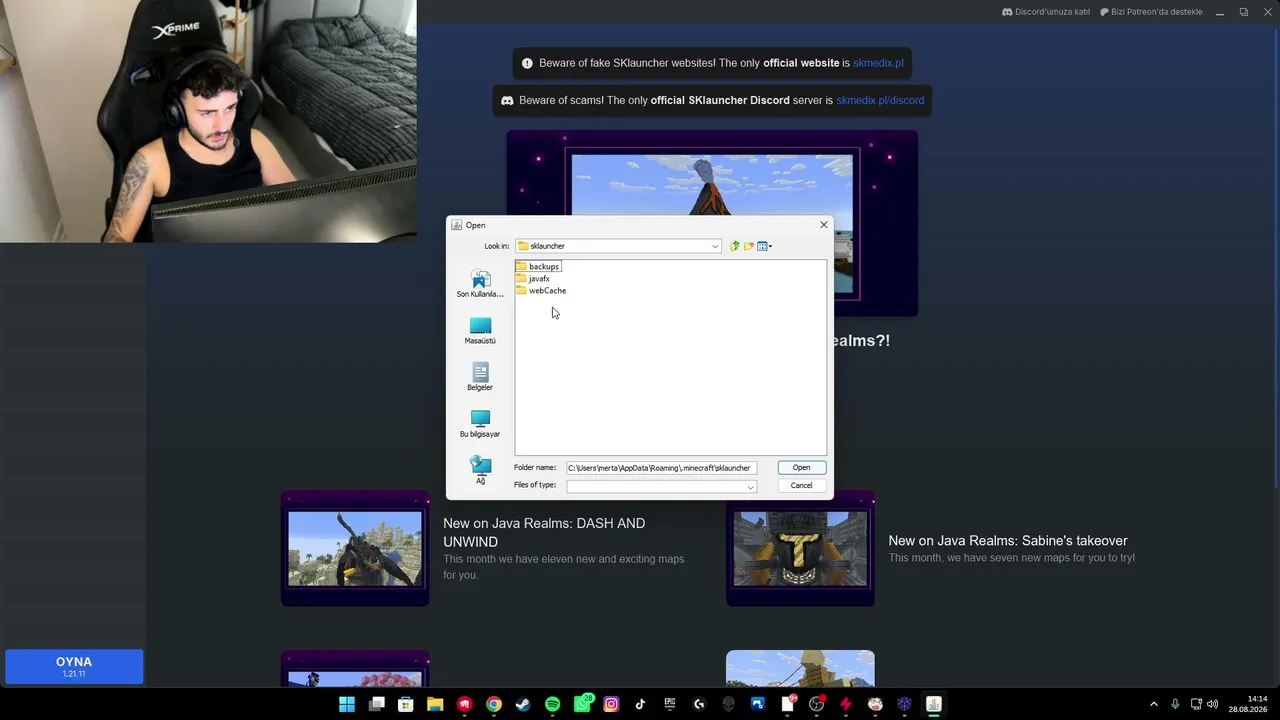Open the Windows Start menu
The image size is (1280, 720).
[x=347, y=704]
